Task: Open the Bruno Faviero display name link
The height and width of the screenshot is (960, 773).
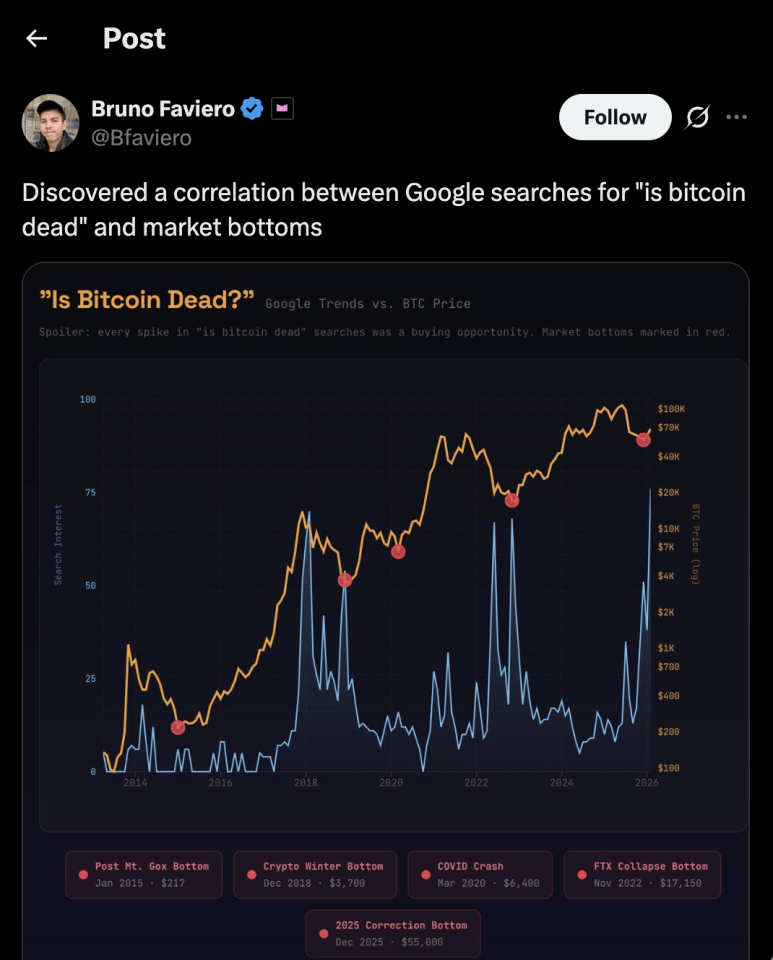Action: [162, 109]
